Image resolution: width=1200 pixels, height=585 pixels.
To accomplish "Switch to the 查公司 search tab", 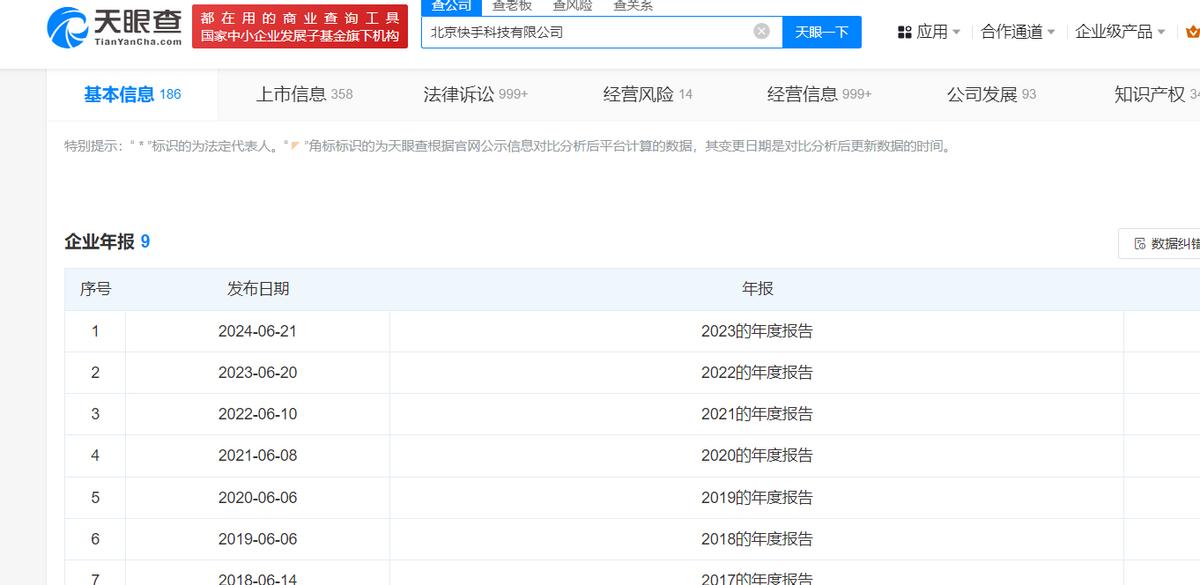I will 451,6.
